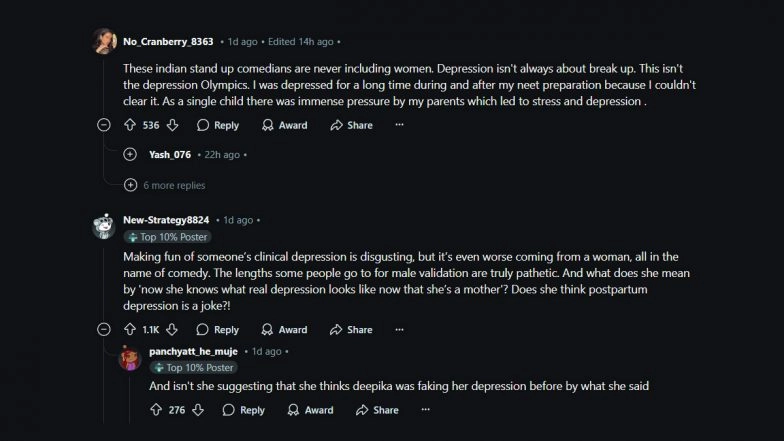The width and height of the screenshot is (784, 441).
Task: Open username link New-Strategy8824
Action: click(x=166, y=220)
